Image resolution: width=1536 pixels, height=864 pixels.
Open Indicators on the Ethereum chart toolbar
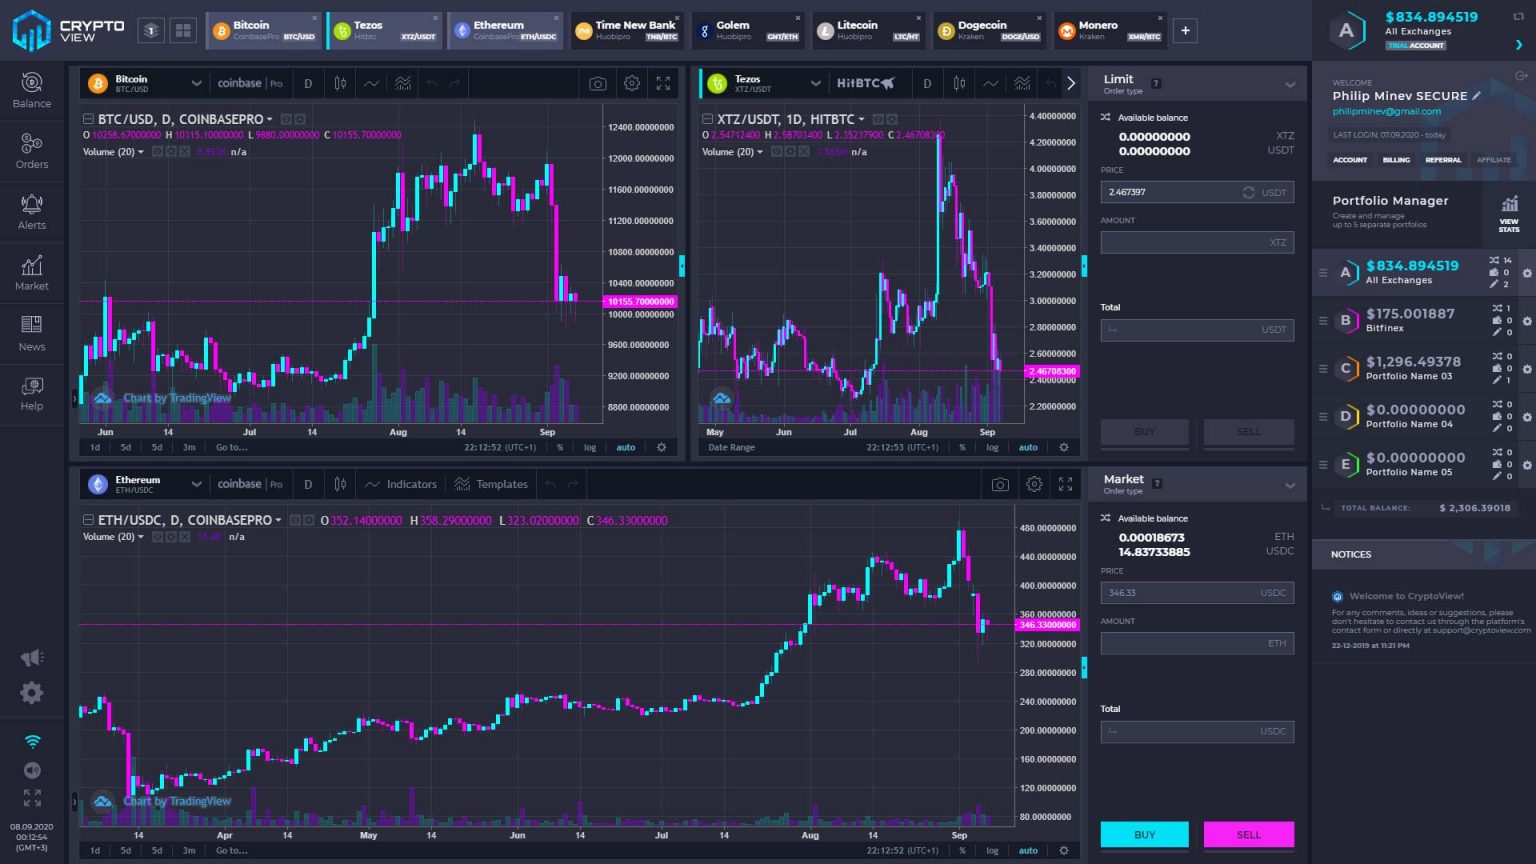410,484
